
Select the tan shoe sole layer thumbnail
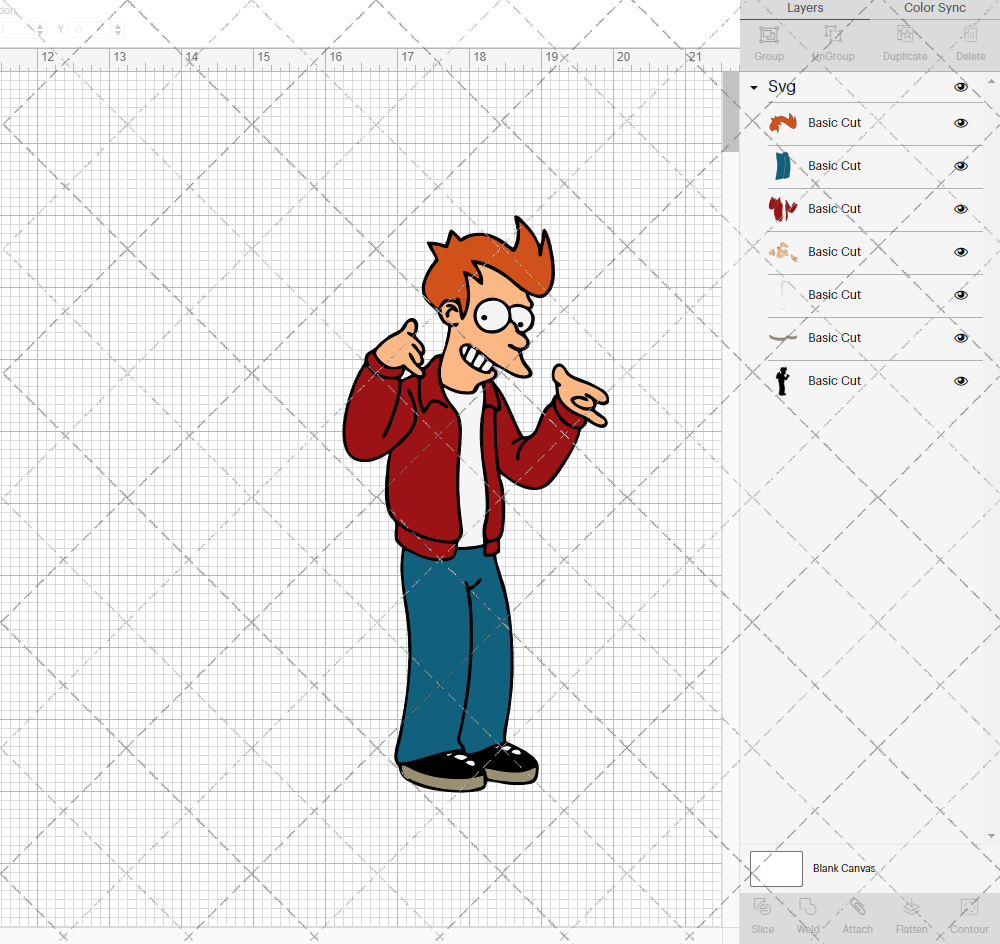click(x=783, y=337)
